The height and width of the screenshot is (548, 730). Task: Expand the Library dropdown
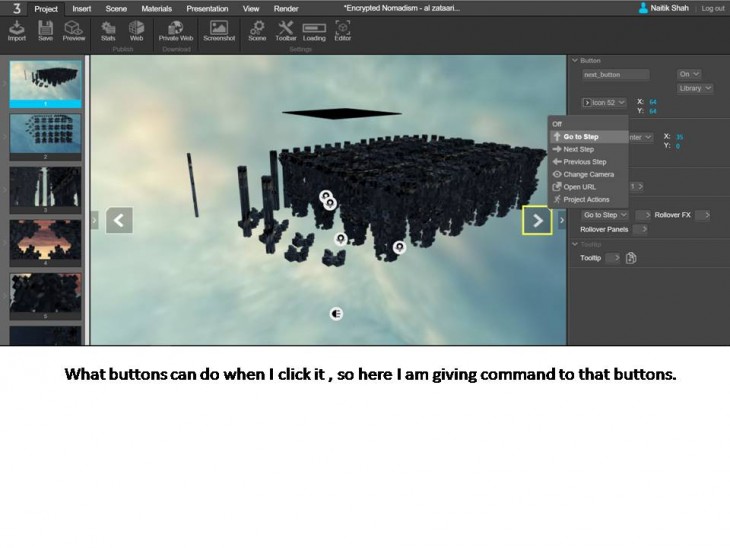click(x=694, y=88)
